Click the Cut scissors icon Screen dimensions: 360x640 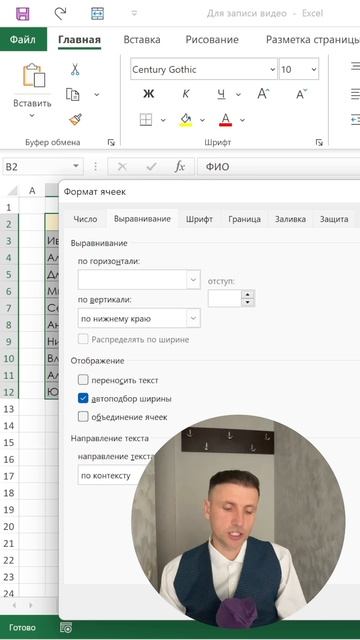tap(75, 69)
